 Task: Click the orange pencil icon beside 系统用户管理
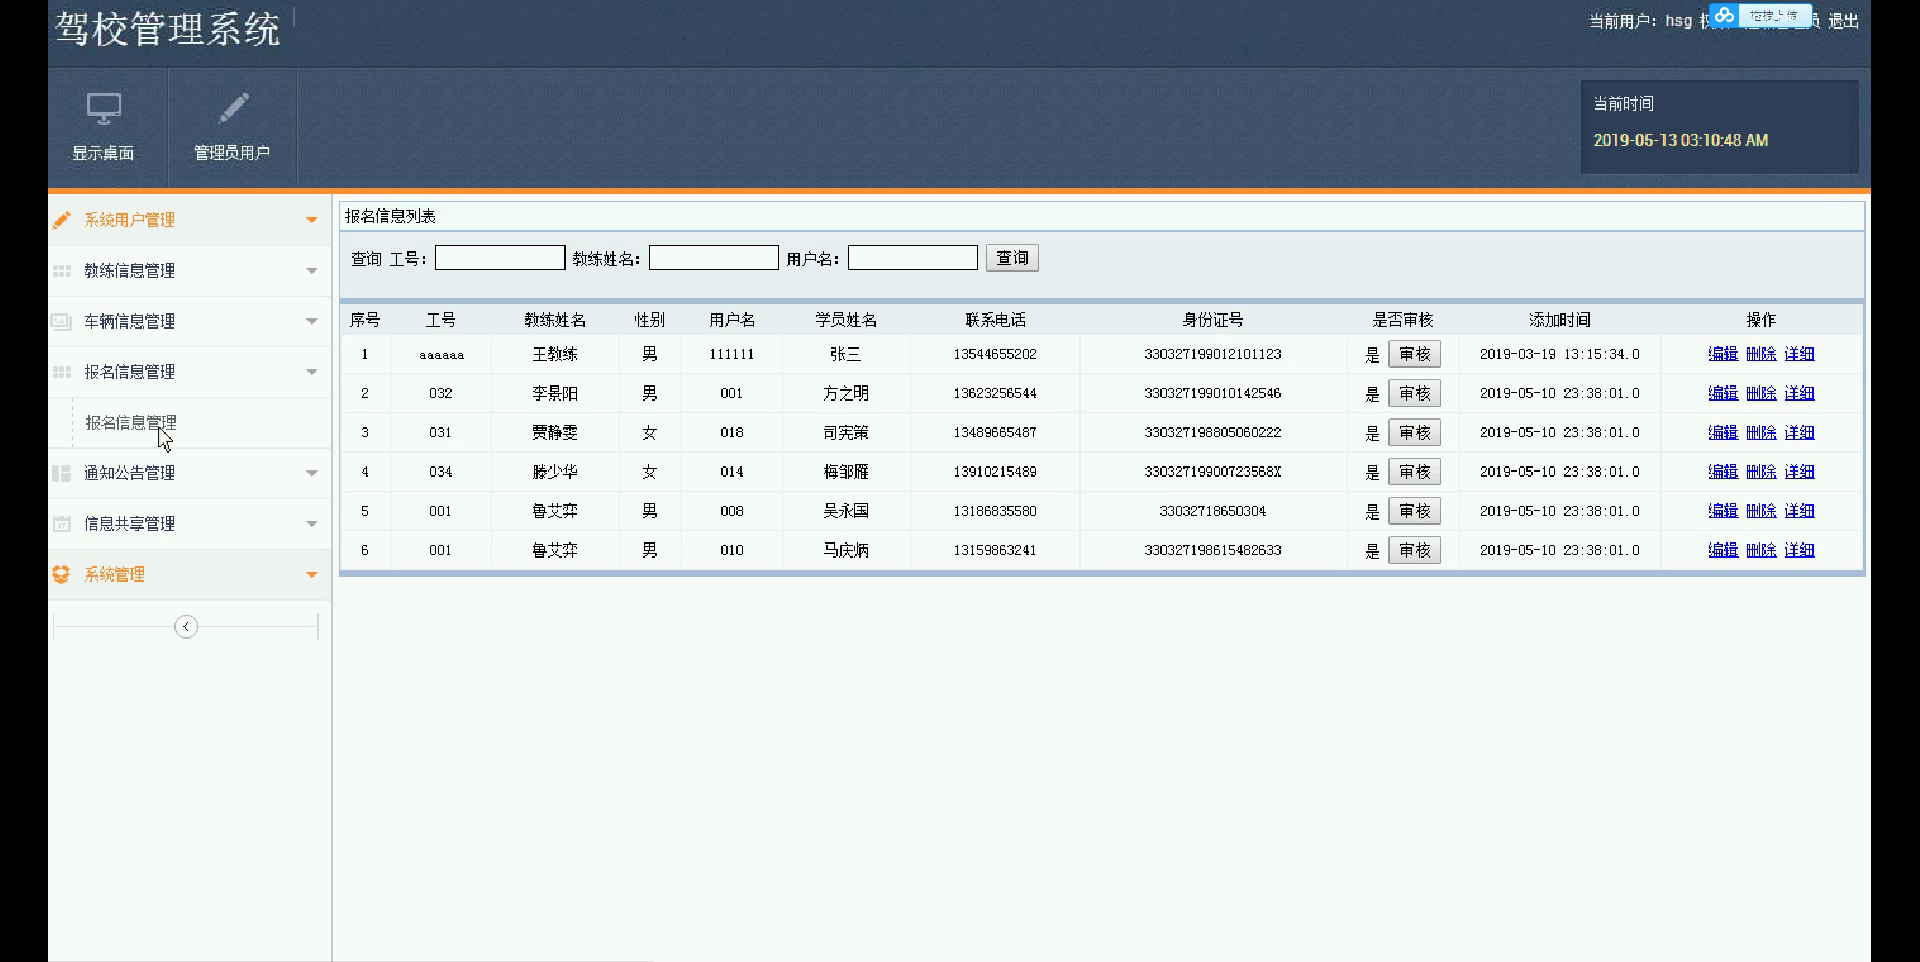click(62, 219)
